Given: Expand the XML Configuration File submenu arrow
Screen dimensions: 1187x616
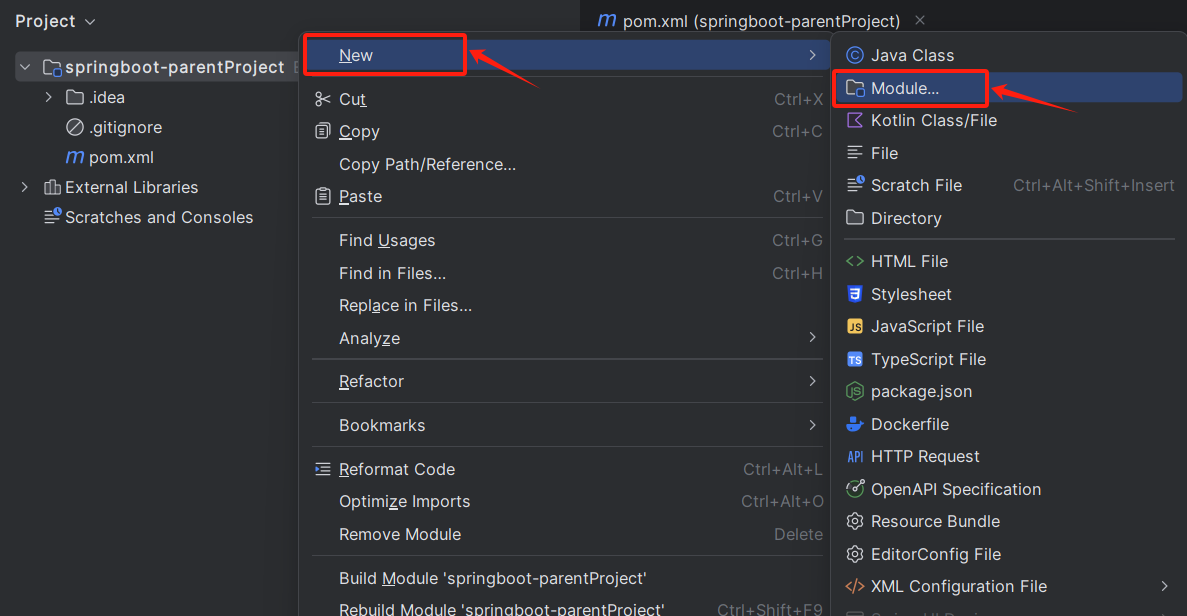Looking at the screenshot, I should click(1165, 586).
